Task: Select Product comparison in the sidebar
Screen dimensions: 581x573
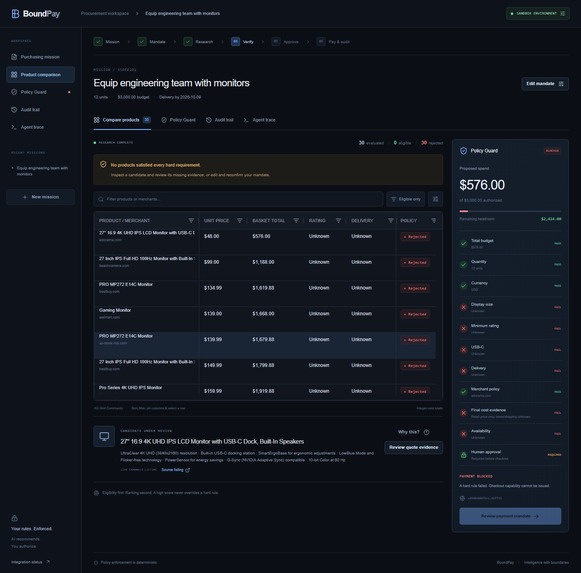Action: [x=40, y=74]
